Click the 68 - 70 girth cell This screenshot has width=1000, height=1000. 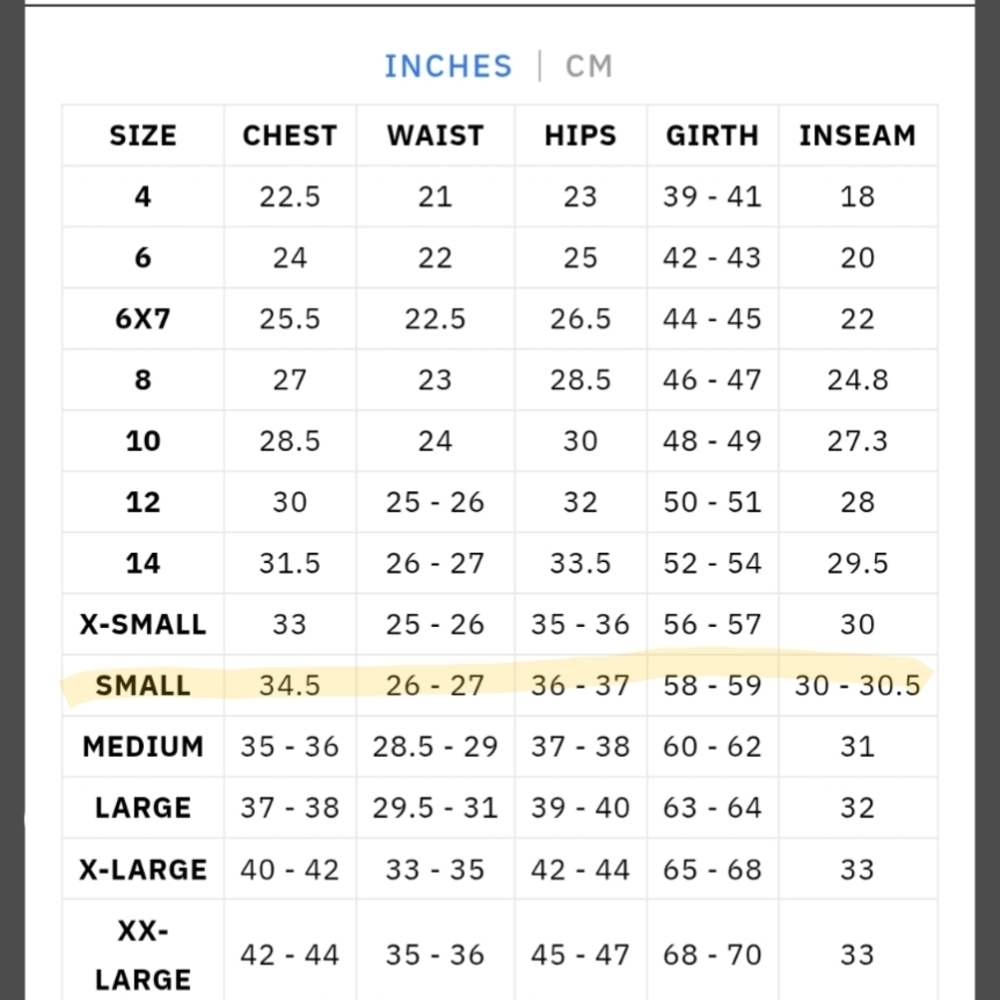712,955
